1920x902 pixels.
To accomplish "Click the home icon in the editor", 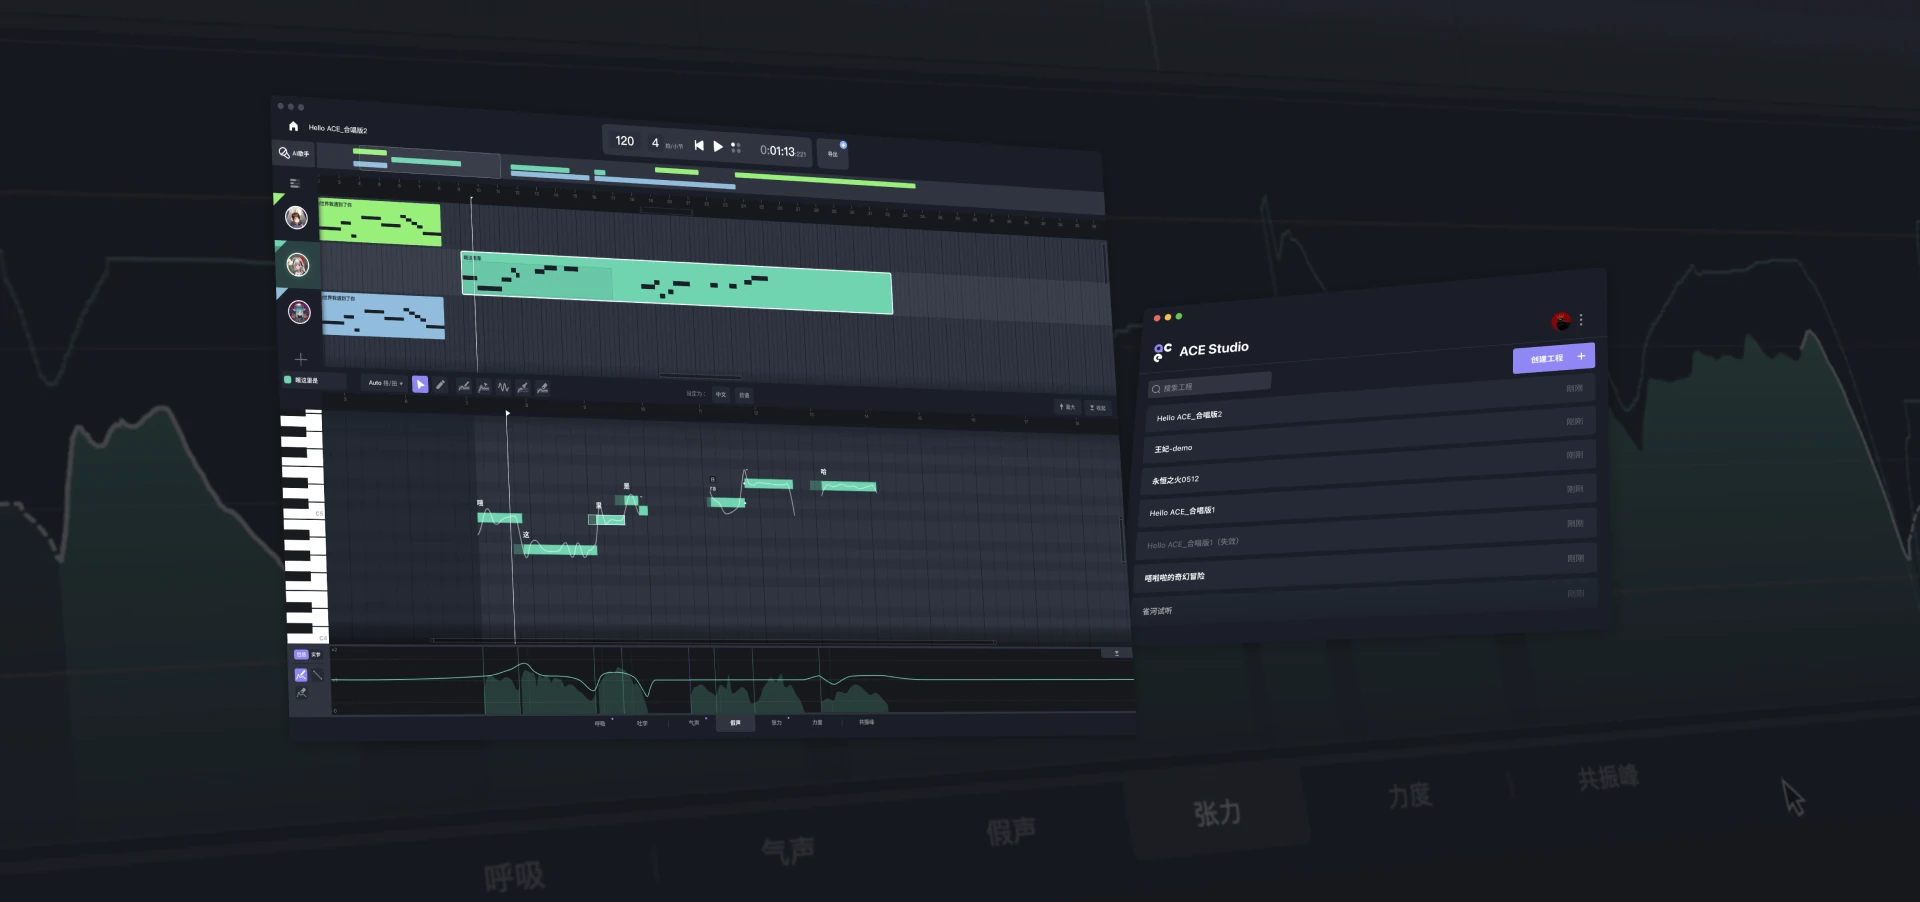I will 293,126.
